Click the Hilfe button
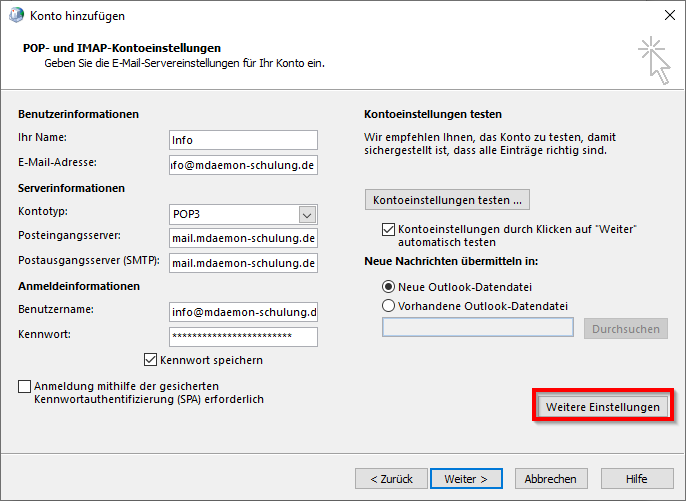The width and height of the screenshot is (686, 501). (636, 479)
